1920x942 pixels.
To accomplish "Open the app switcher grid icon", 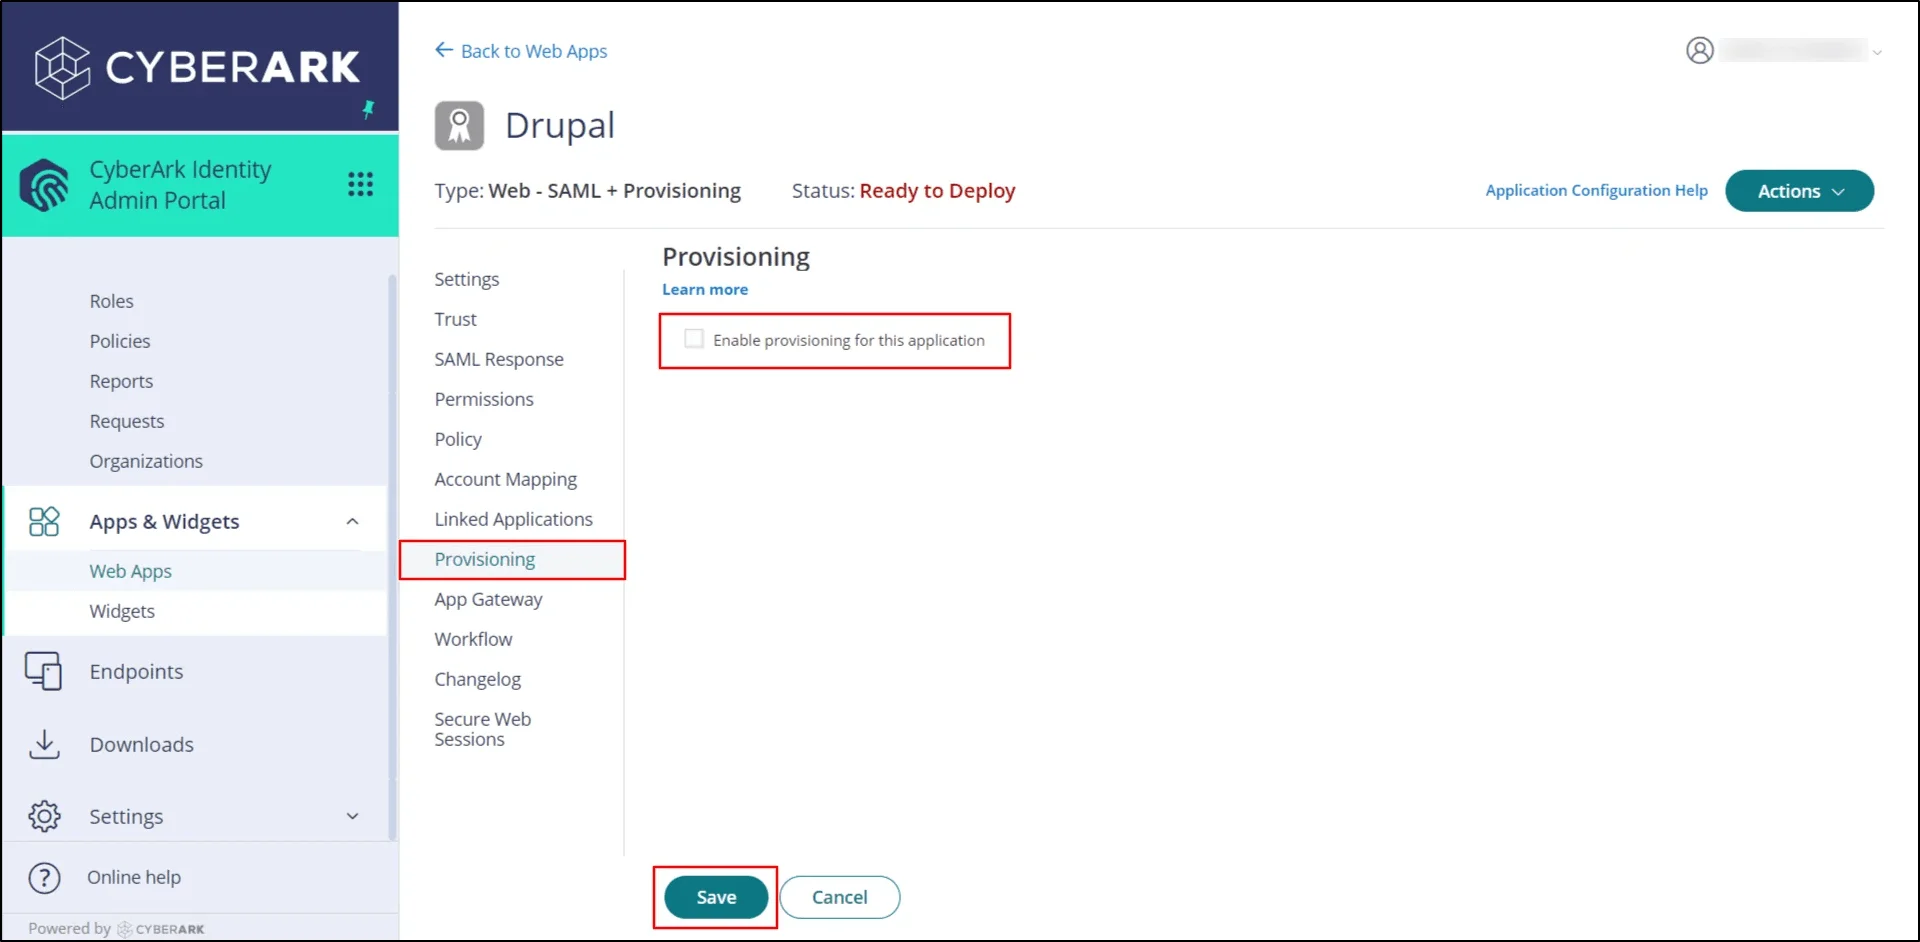I will (x=360, y=184).
